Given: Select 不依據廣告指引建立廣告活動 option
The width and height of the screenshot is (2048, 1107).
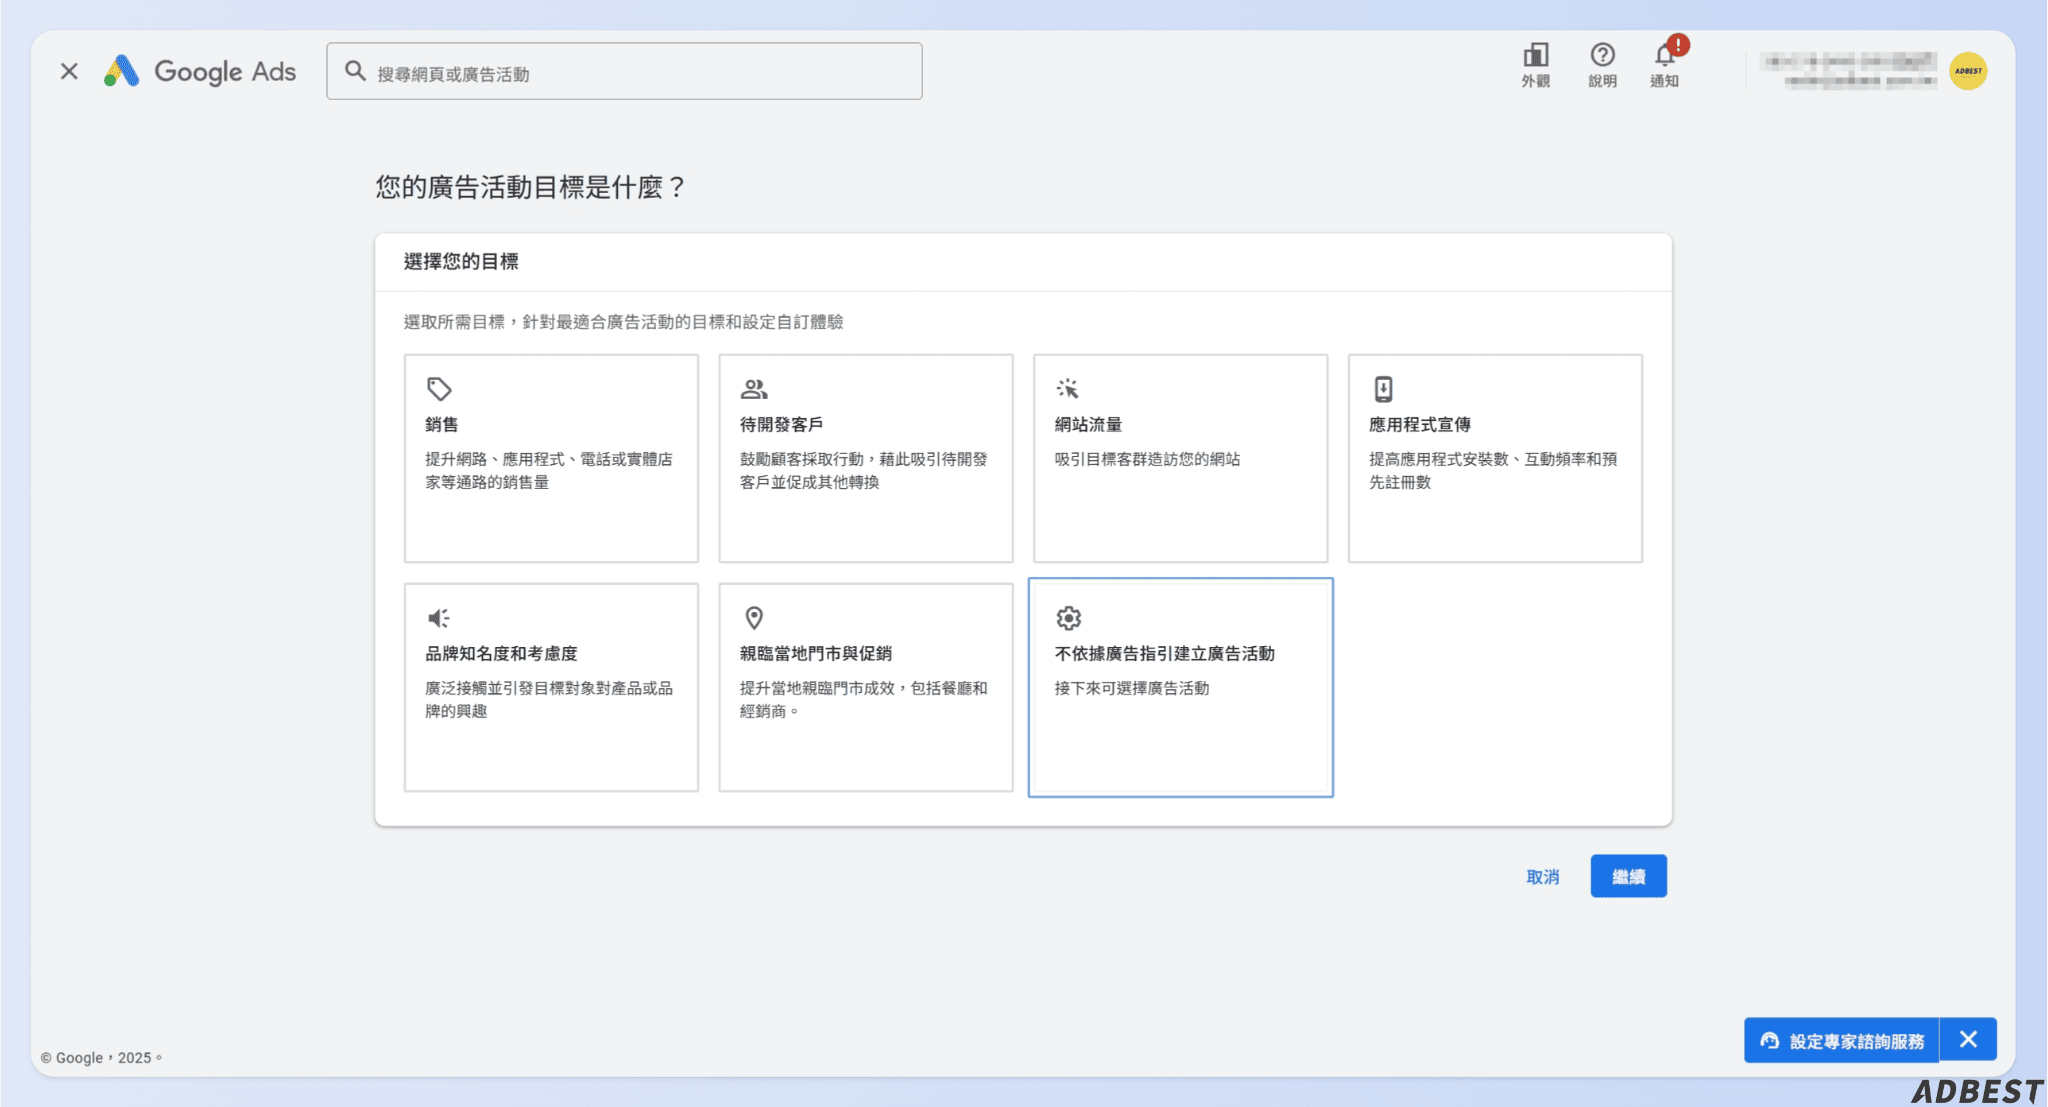Looking at the screenshot, I should [x=1181, y=687].
